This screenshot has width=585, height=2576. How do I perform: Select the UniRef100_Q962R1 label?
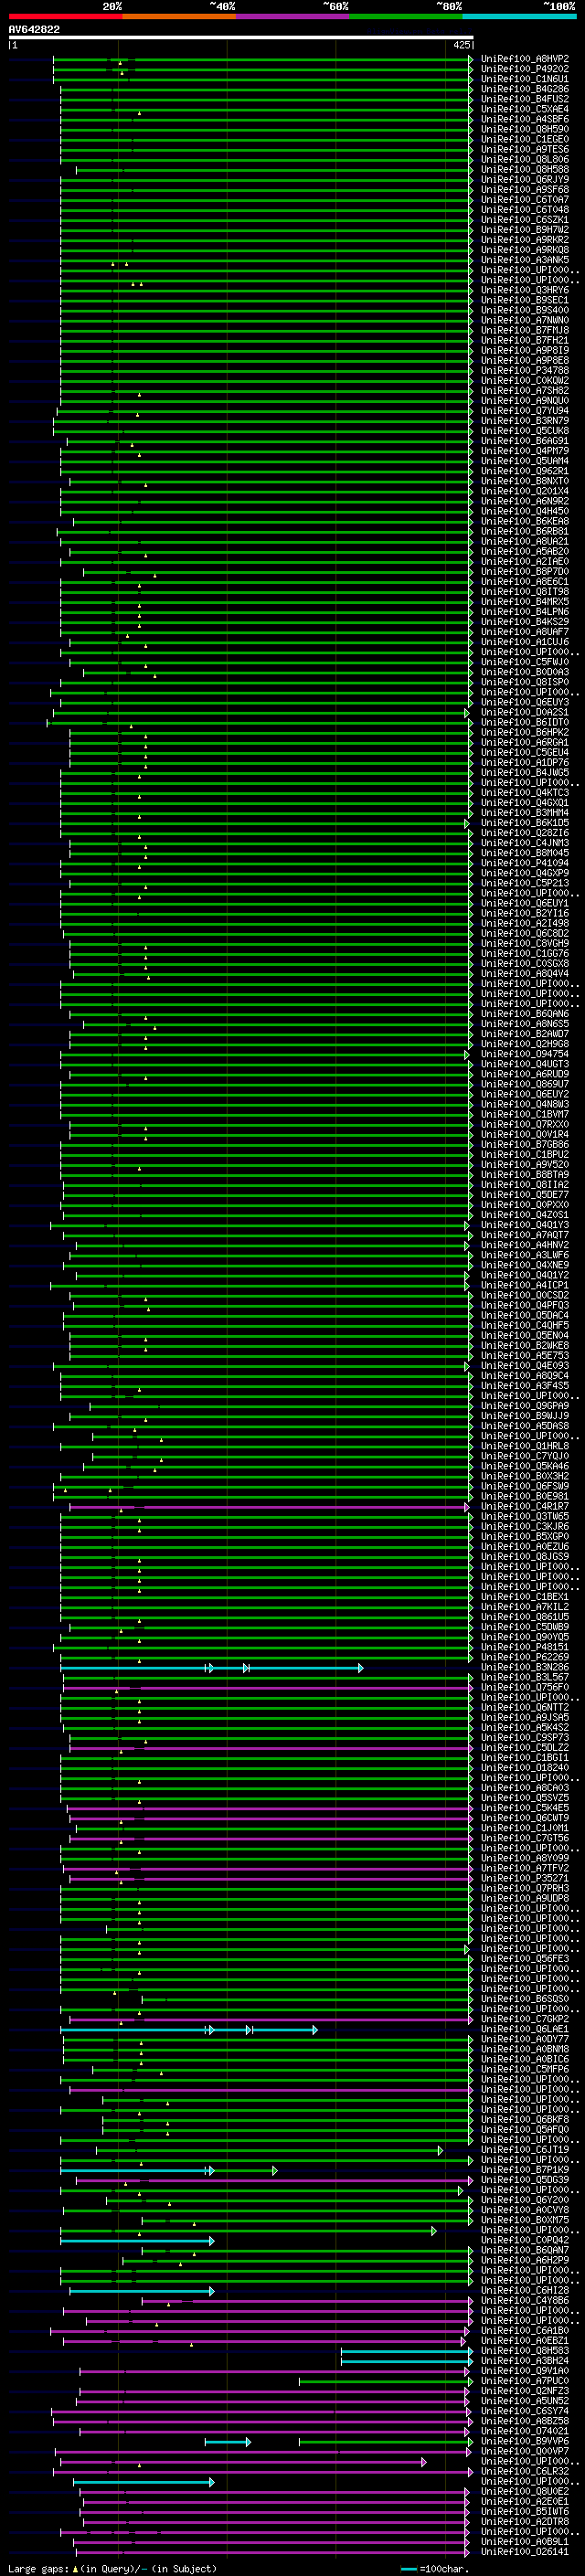click(524, 471)
